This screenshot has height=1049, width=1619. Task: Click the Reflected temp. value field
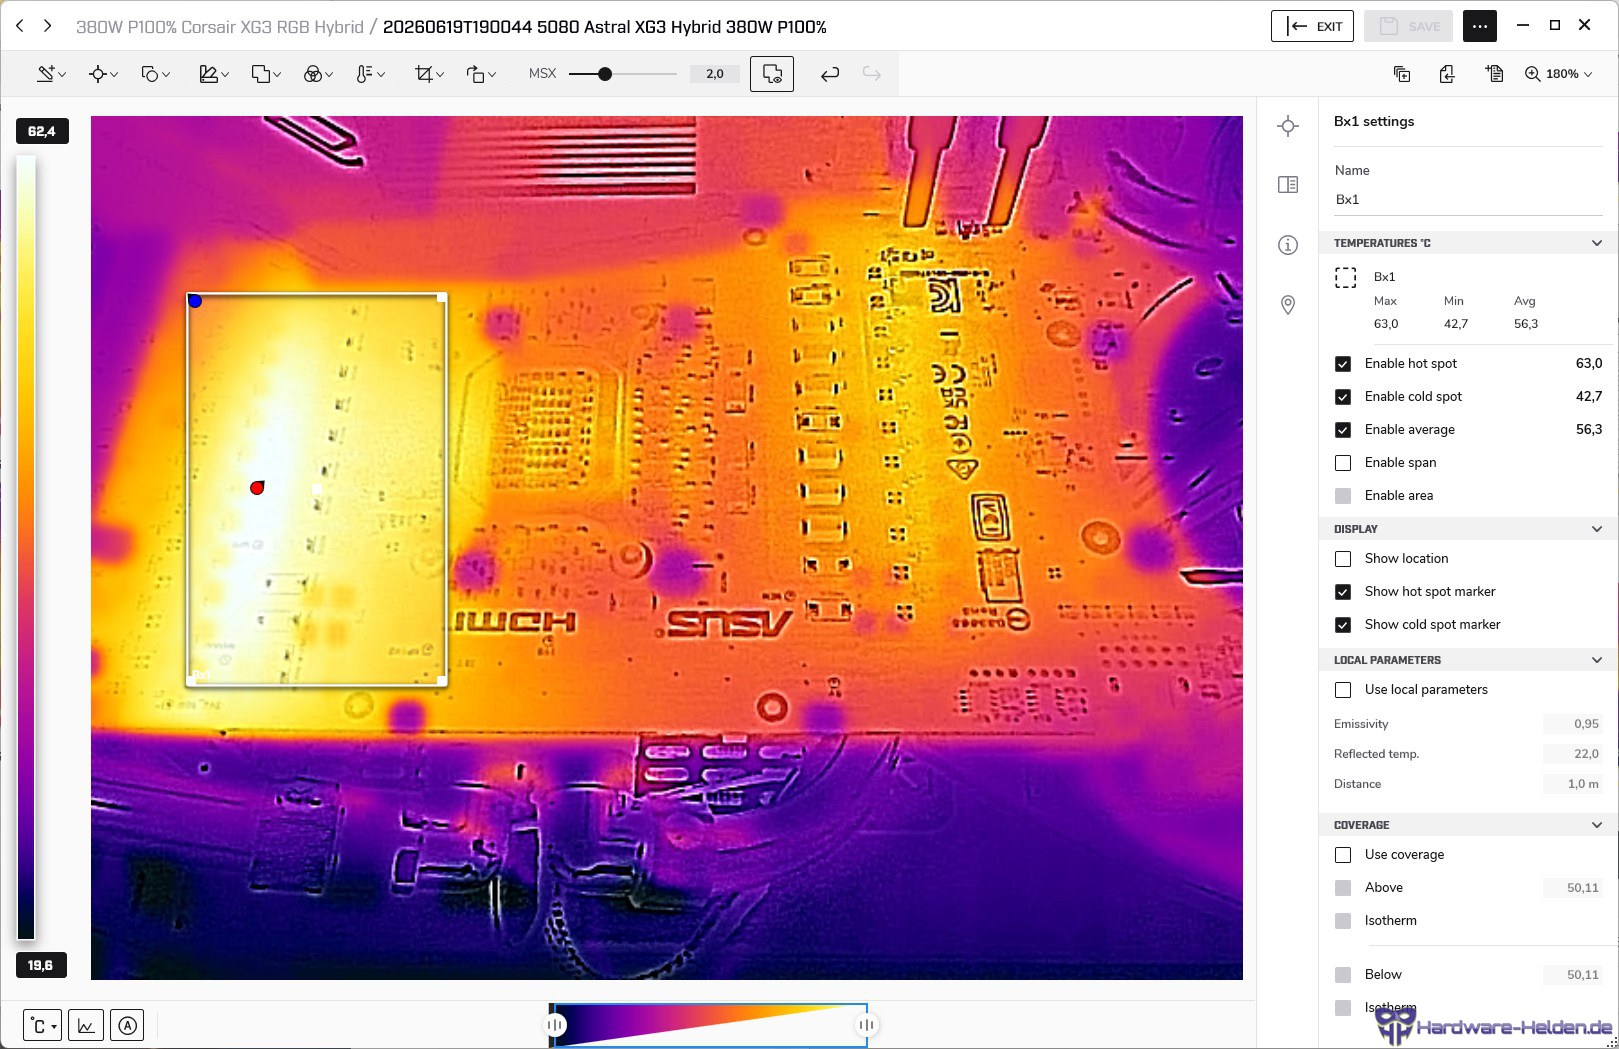point(1573,754)
